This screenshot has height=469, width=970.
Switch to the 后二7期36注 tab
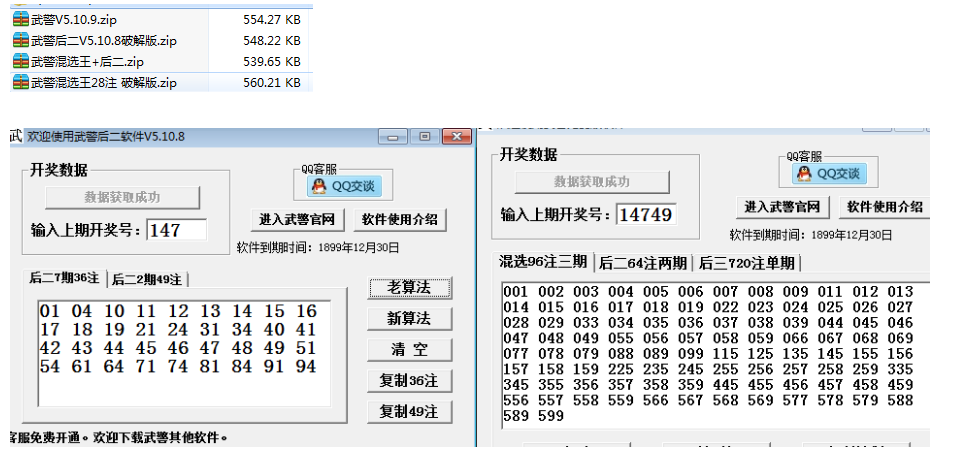click(64, 278)
